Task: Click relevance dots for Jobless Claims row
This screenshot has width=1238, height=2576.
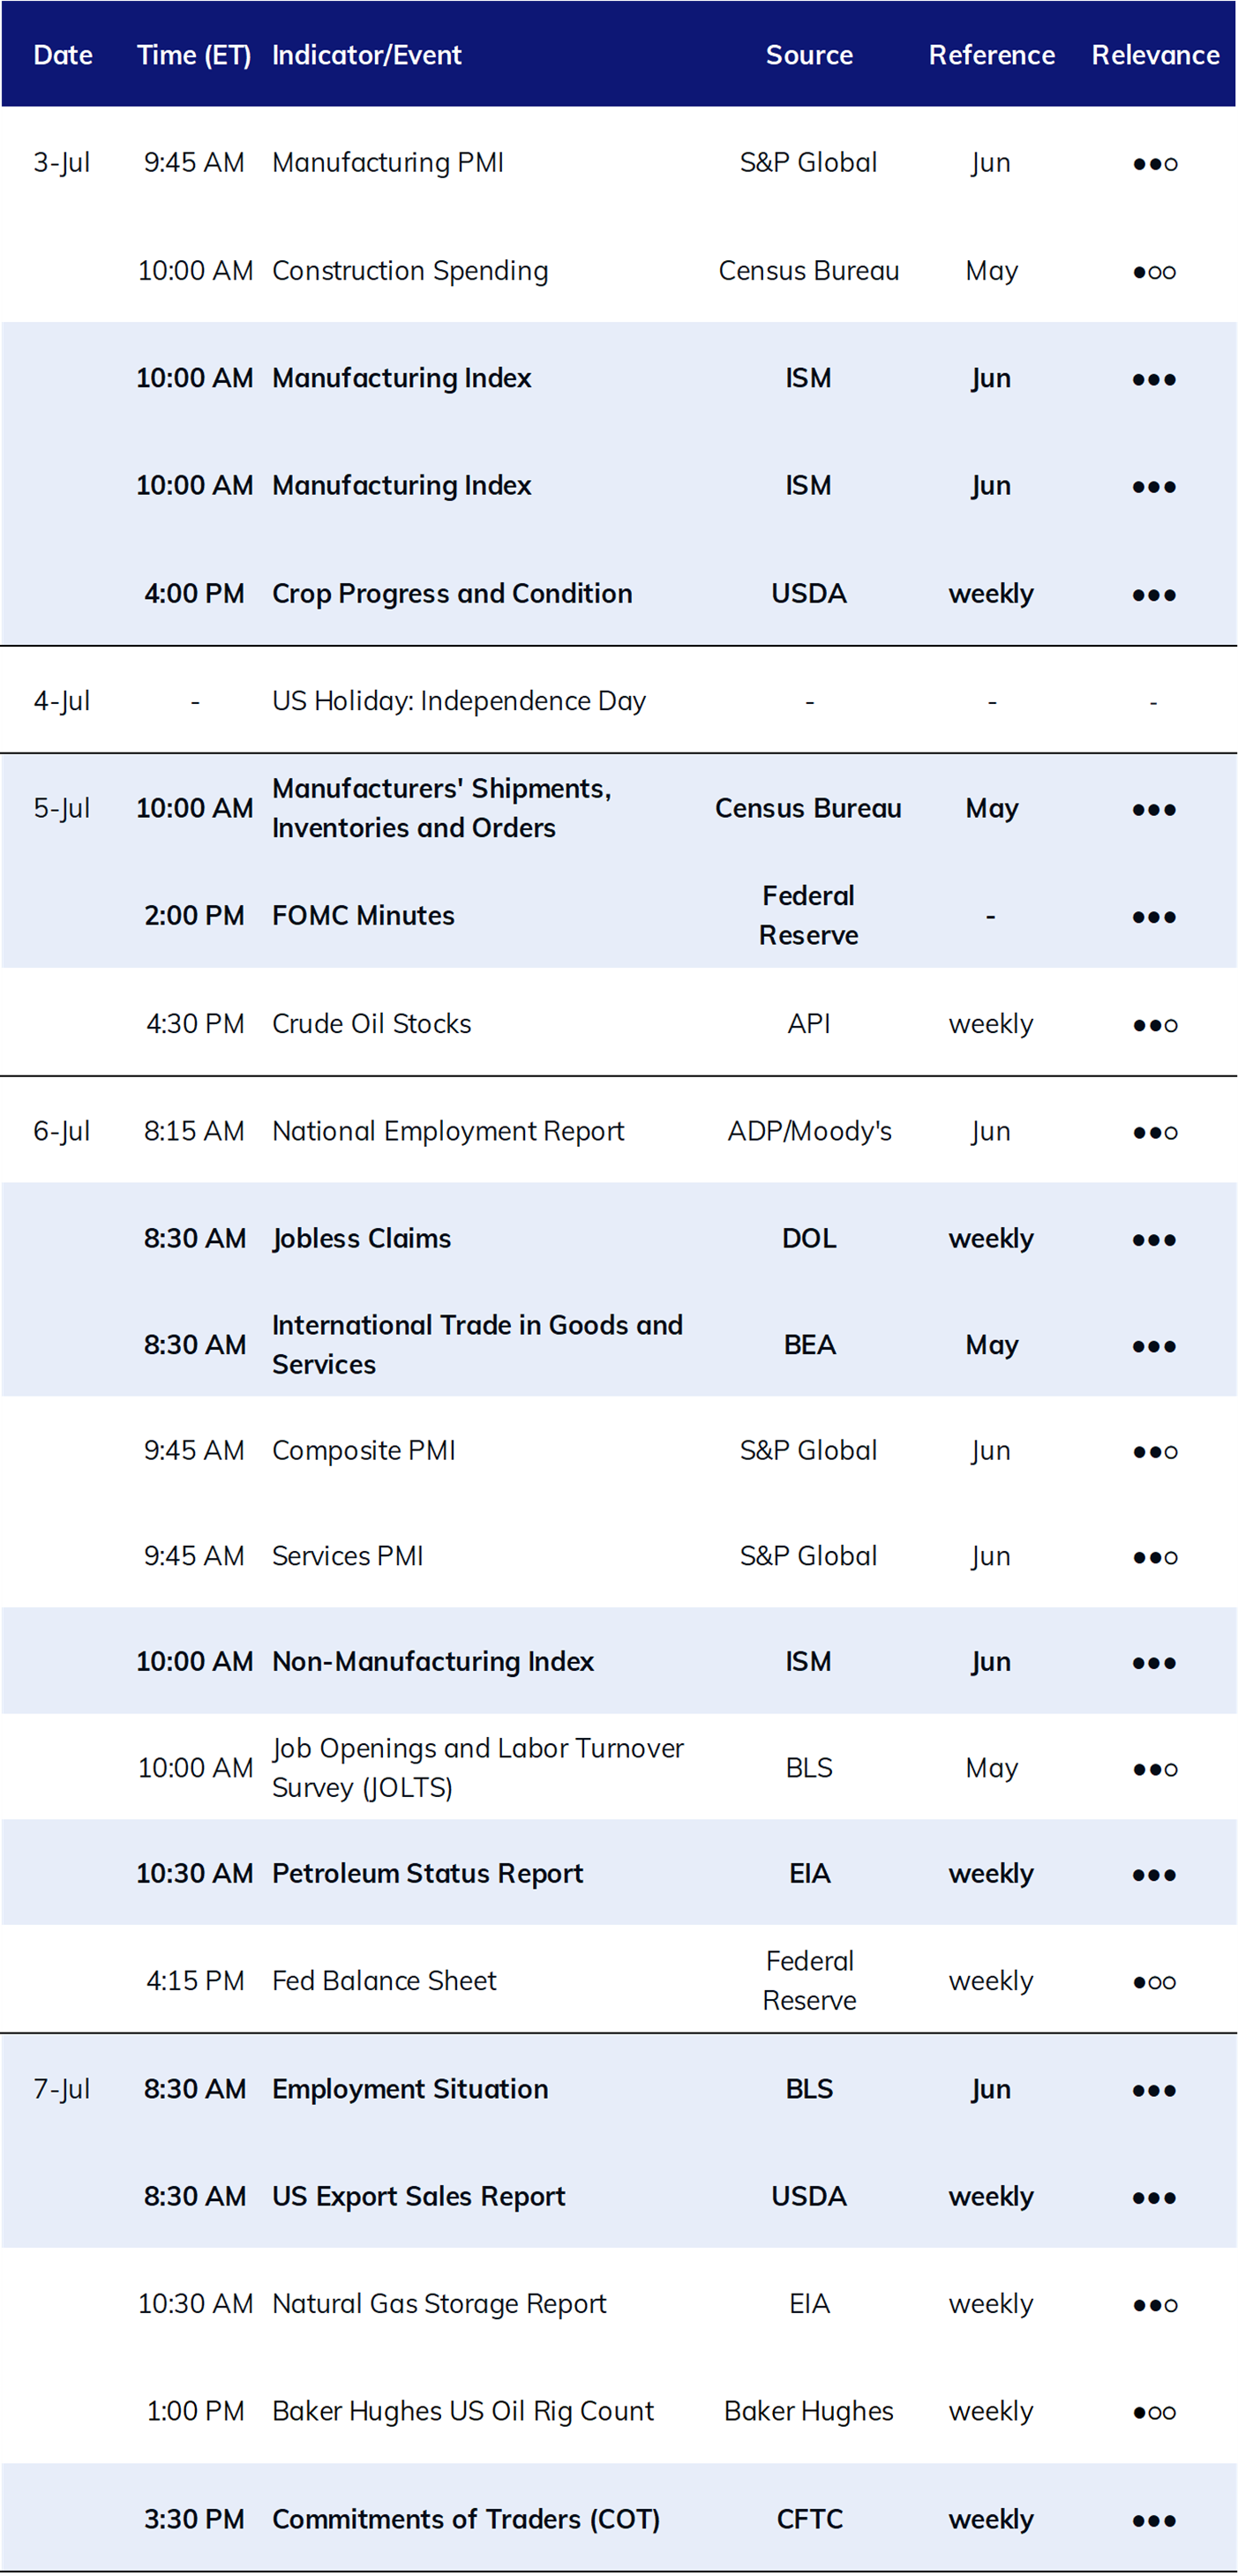Action: tap(1154, 1240)
